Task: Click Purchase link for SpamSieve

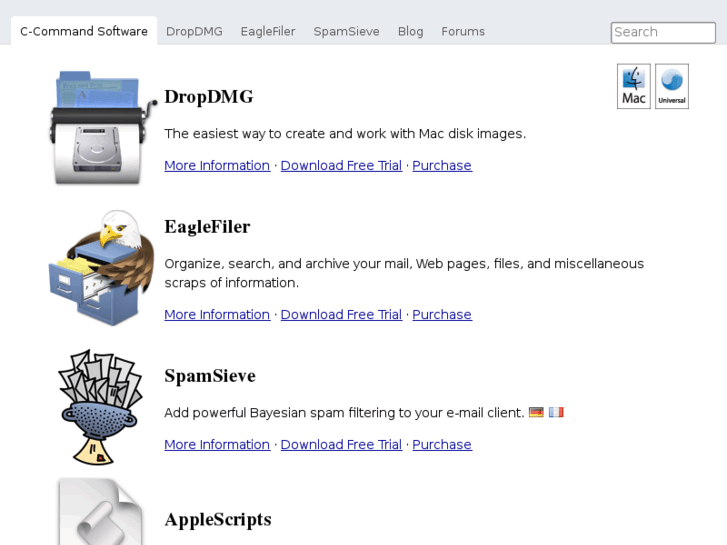Action: click(442, 444)
